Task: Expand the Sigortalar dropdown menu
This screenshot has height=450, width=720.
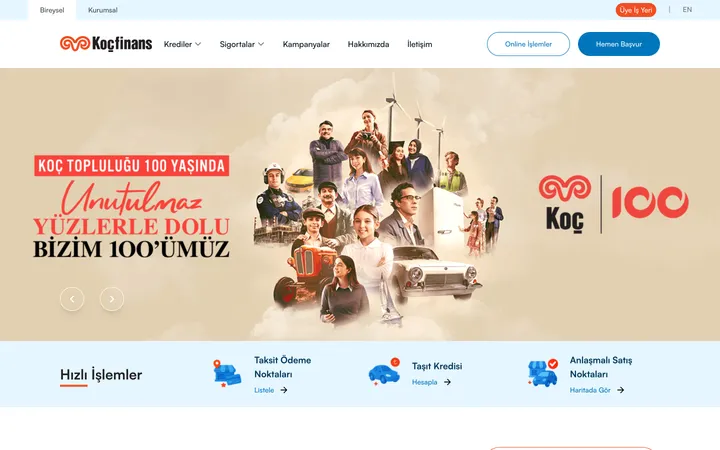Action: coord(242,44)
